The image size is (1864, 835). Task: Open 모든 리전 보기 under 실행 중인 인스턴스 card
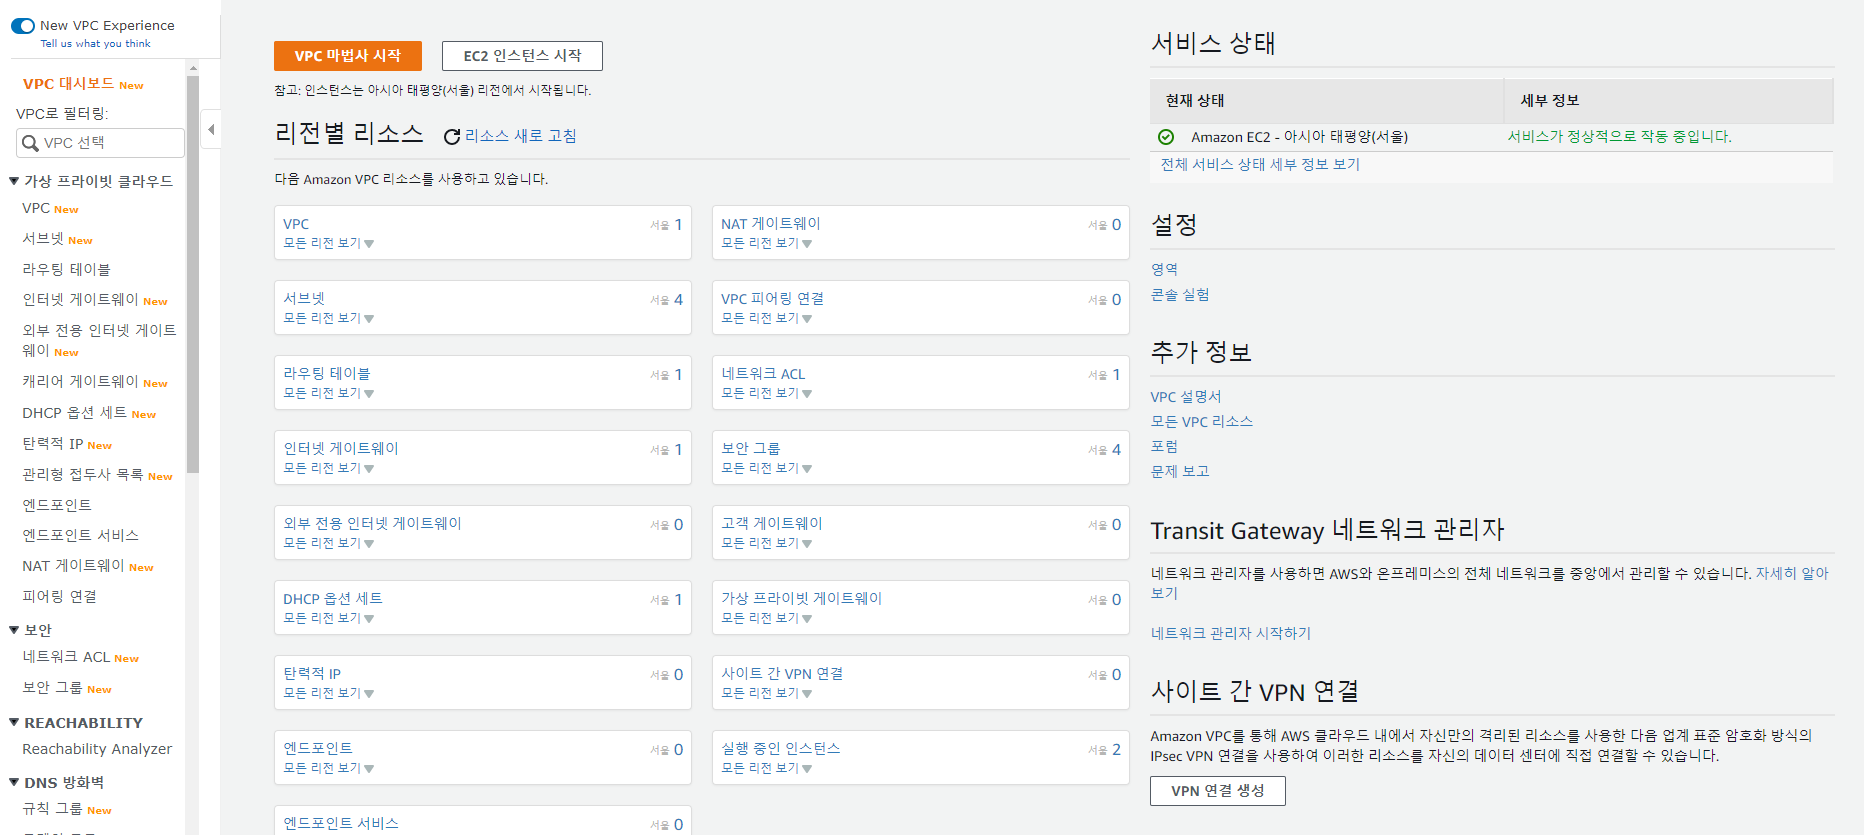767,768
